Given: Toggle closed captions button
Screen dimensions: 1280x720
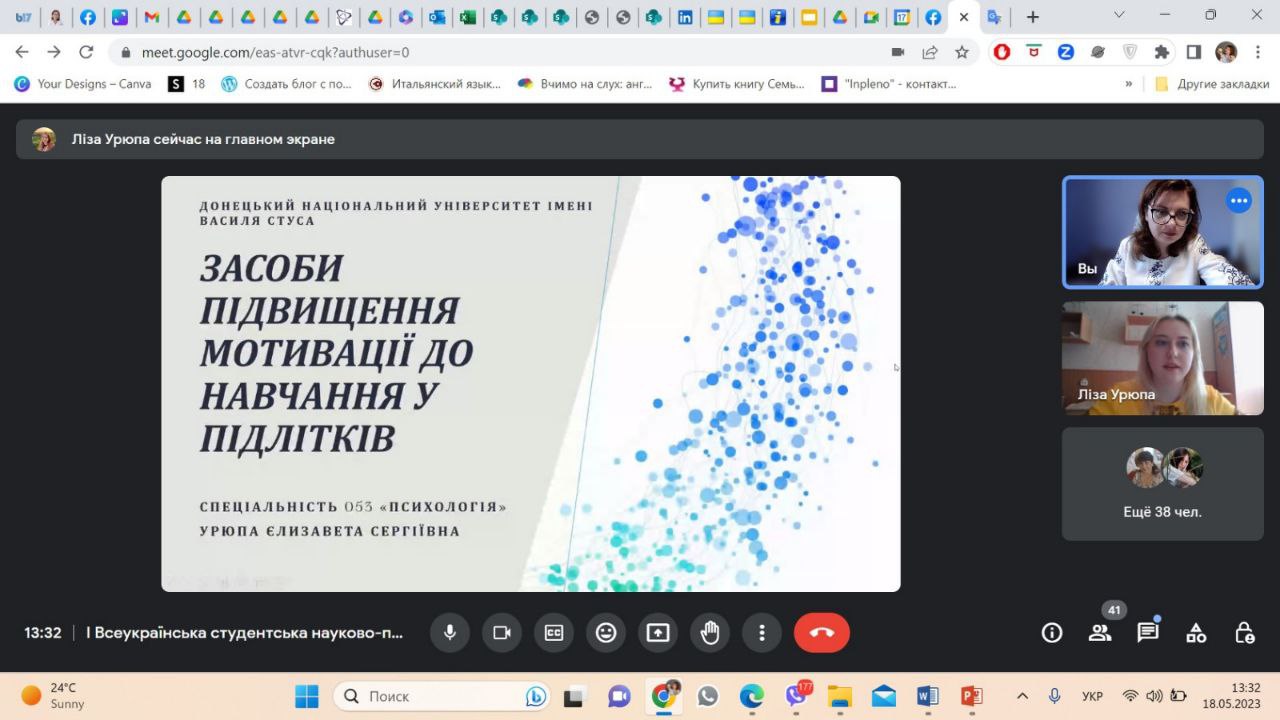Looking at the screenshot, I should tap(554, 633).
